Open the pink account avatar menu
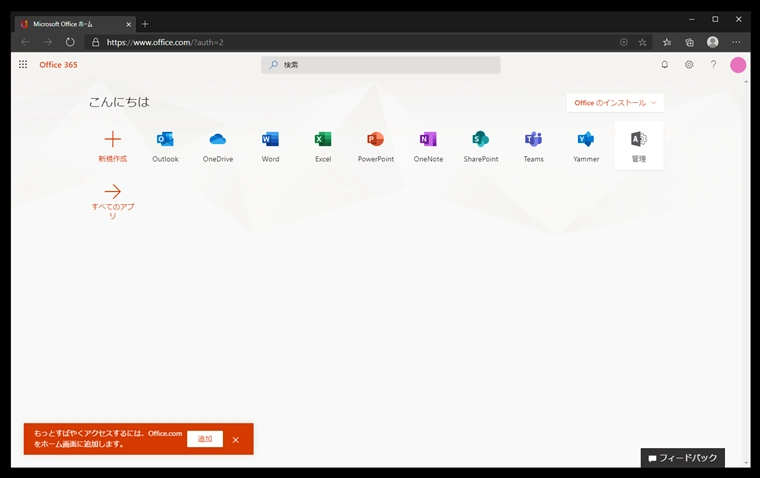The height and width of the screenshot is (478, 760). [738, 65]
